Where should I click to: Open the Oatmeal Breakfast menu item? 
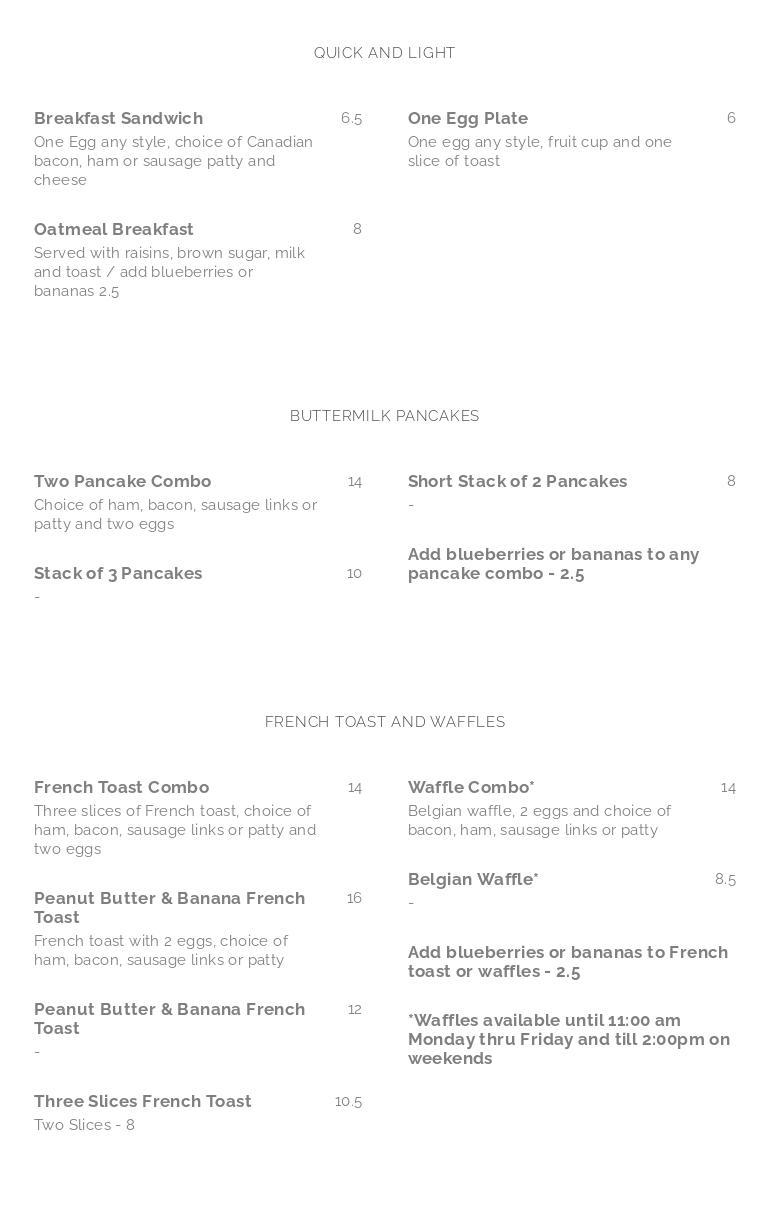pyautogui.click(x=113, y=229)
